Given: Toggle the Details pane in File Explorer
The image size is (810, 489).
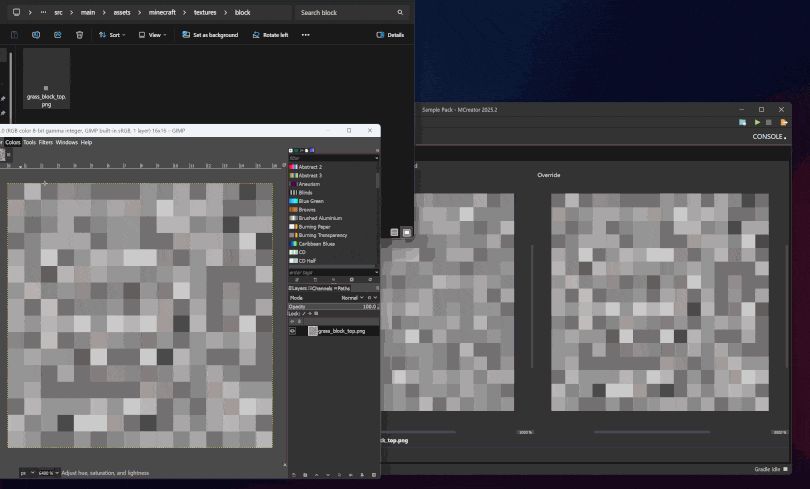Looking at the screenshot, I should [390, 35].
